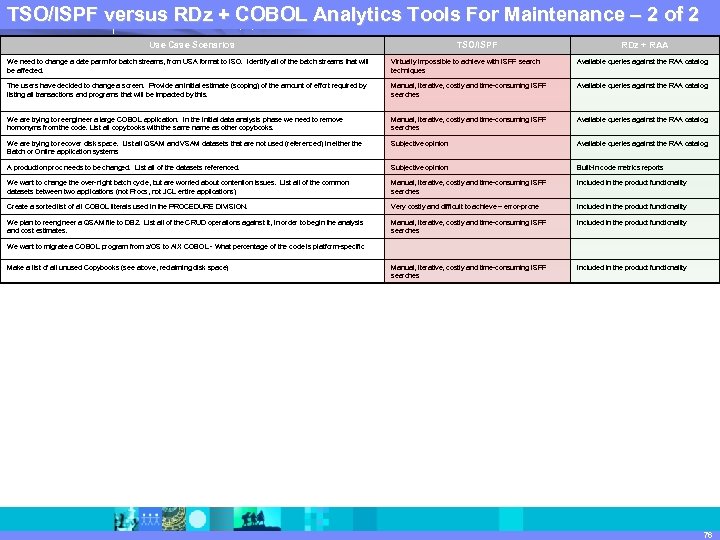
Task: Click the TSO/ISPF cell in the over-night batch cycle row
Action: pyautogui.click(x=477, y=186)
